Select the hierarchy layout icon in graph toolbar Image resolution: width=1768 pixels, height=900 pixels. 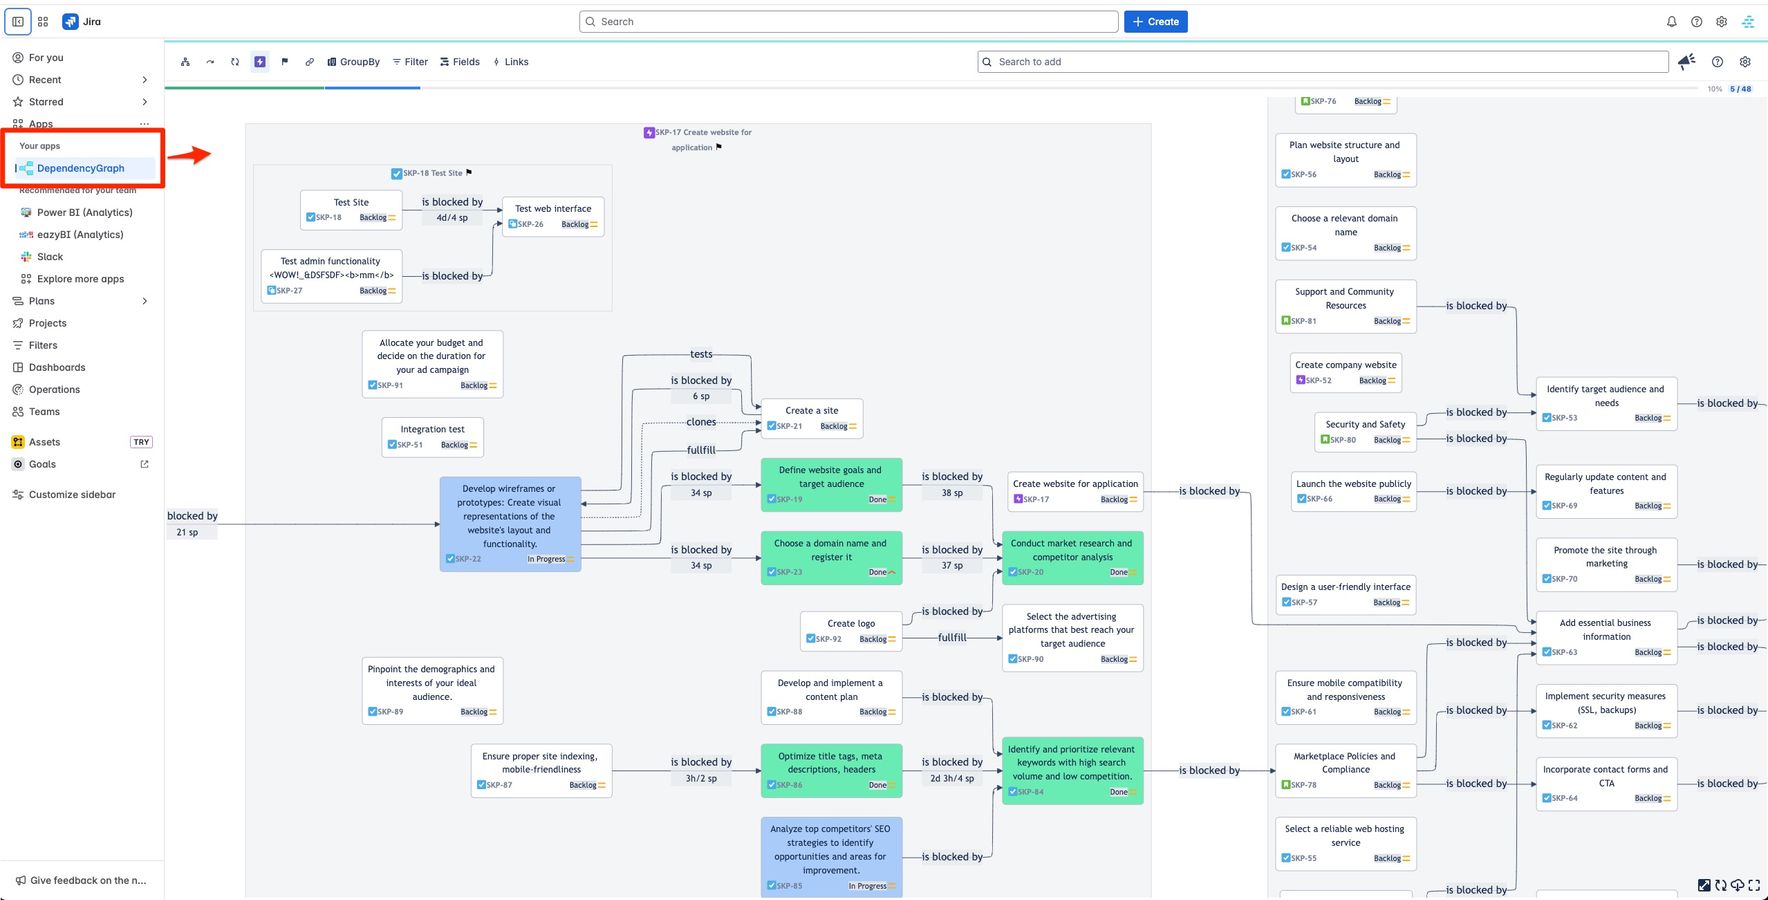pos(185,62)
